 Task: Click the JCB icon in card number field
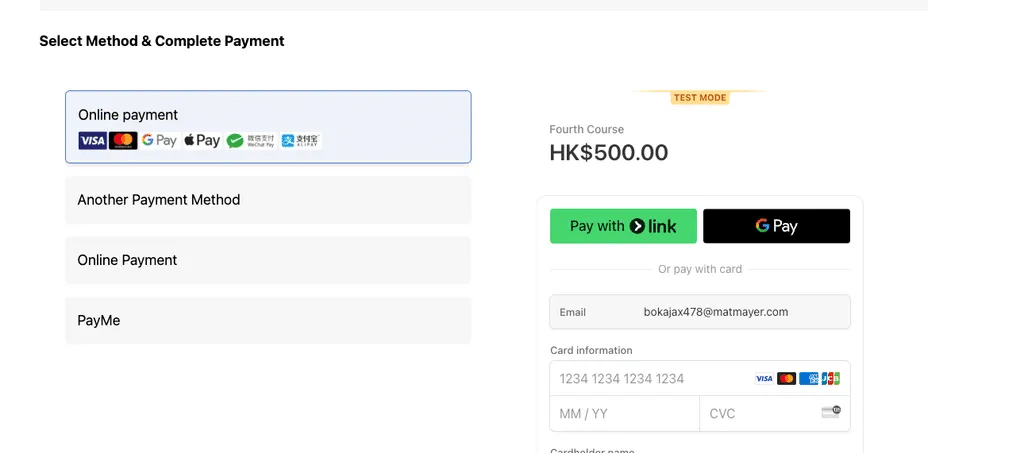coord(831,379)
